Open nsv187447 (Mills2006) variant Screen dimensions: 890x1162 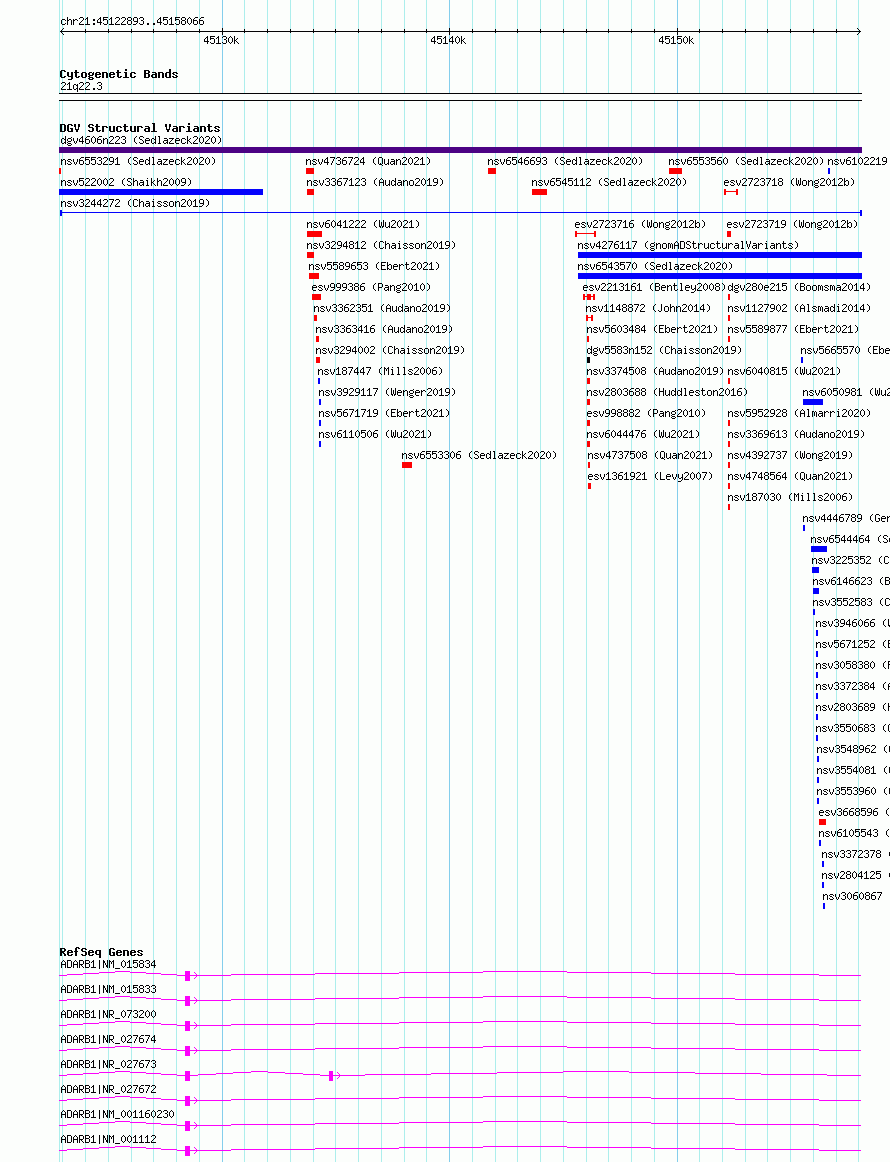[x=380, y=371]
